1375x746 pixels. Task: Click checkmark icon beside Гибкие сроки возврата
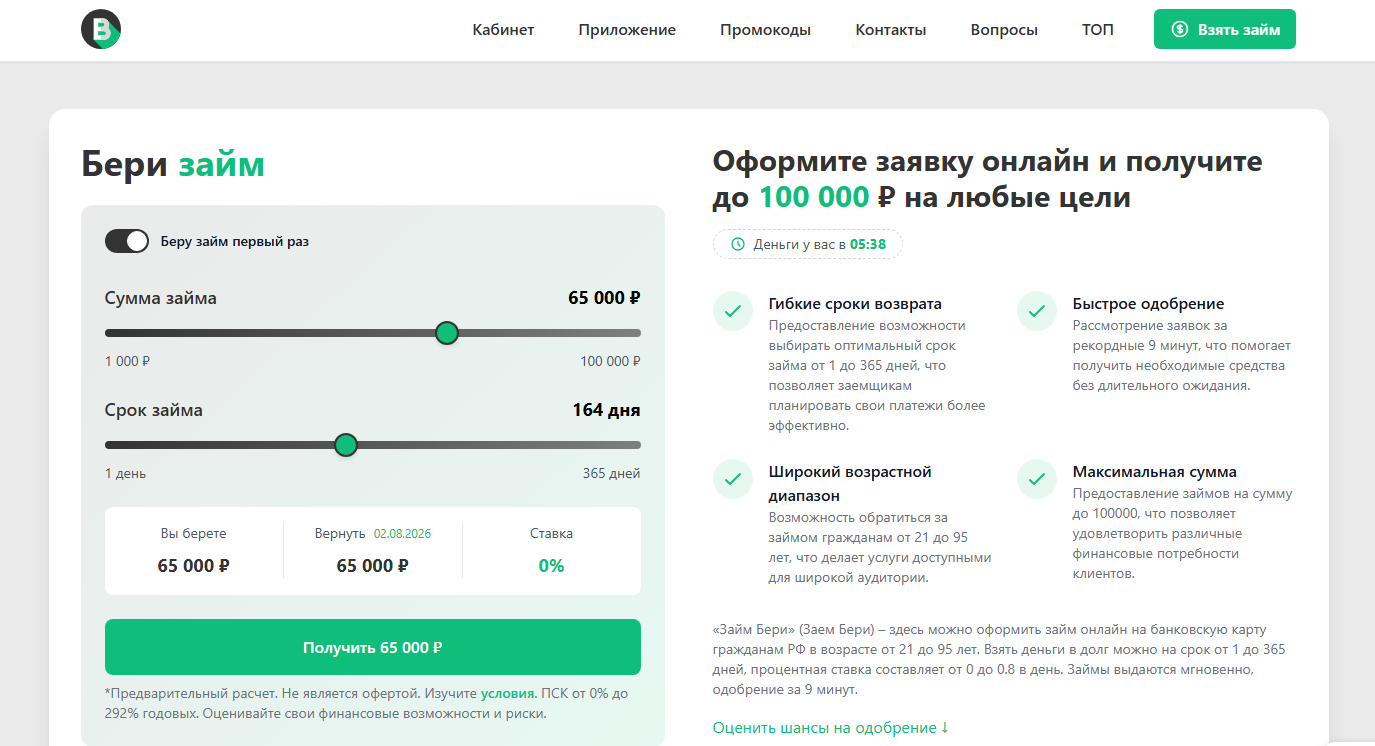pyautogui.click(x=733, y=311)
